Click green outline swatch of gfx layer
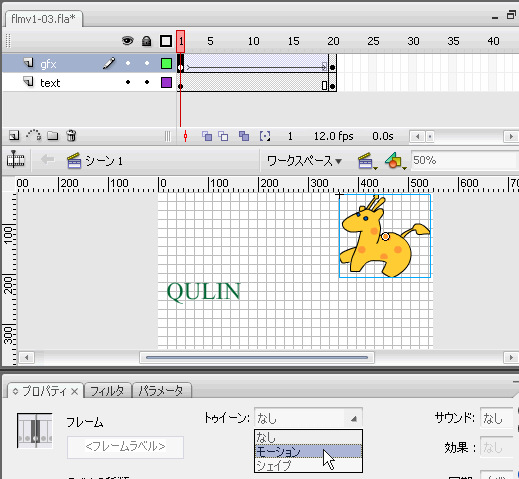This screenshot has width=519, height=479. pos(166,63)
